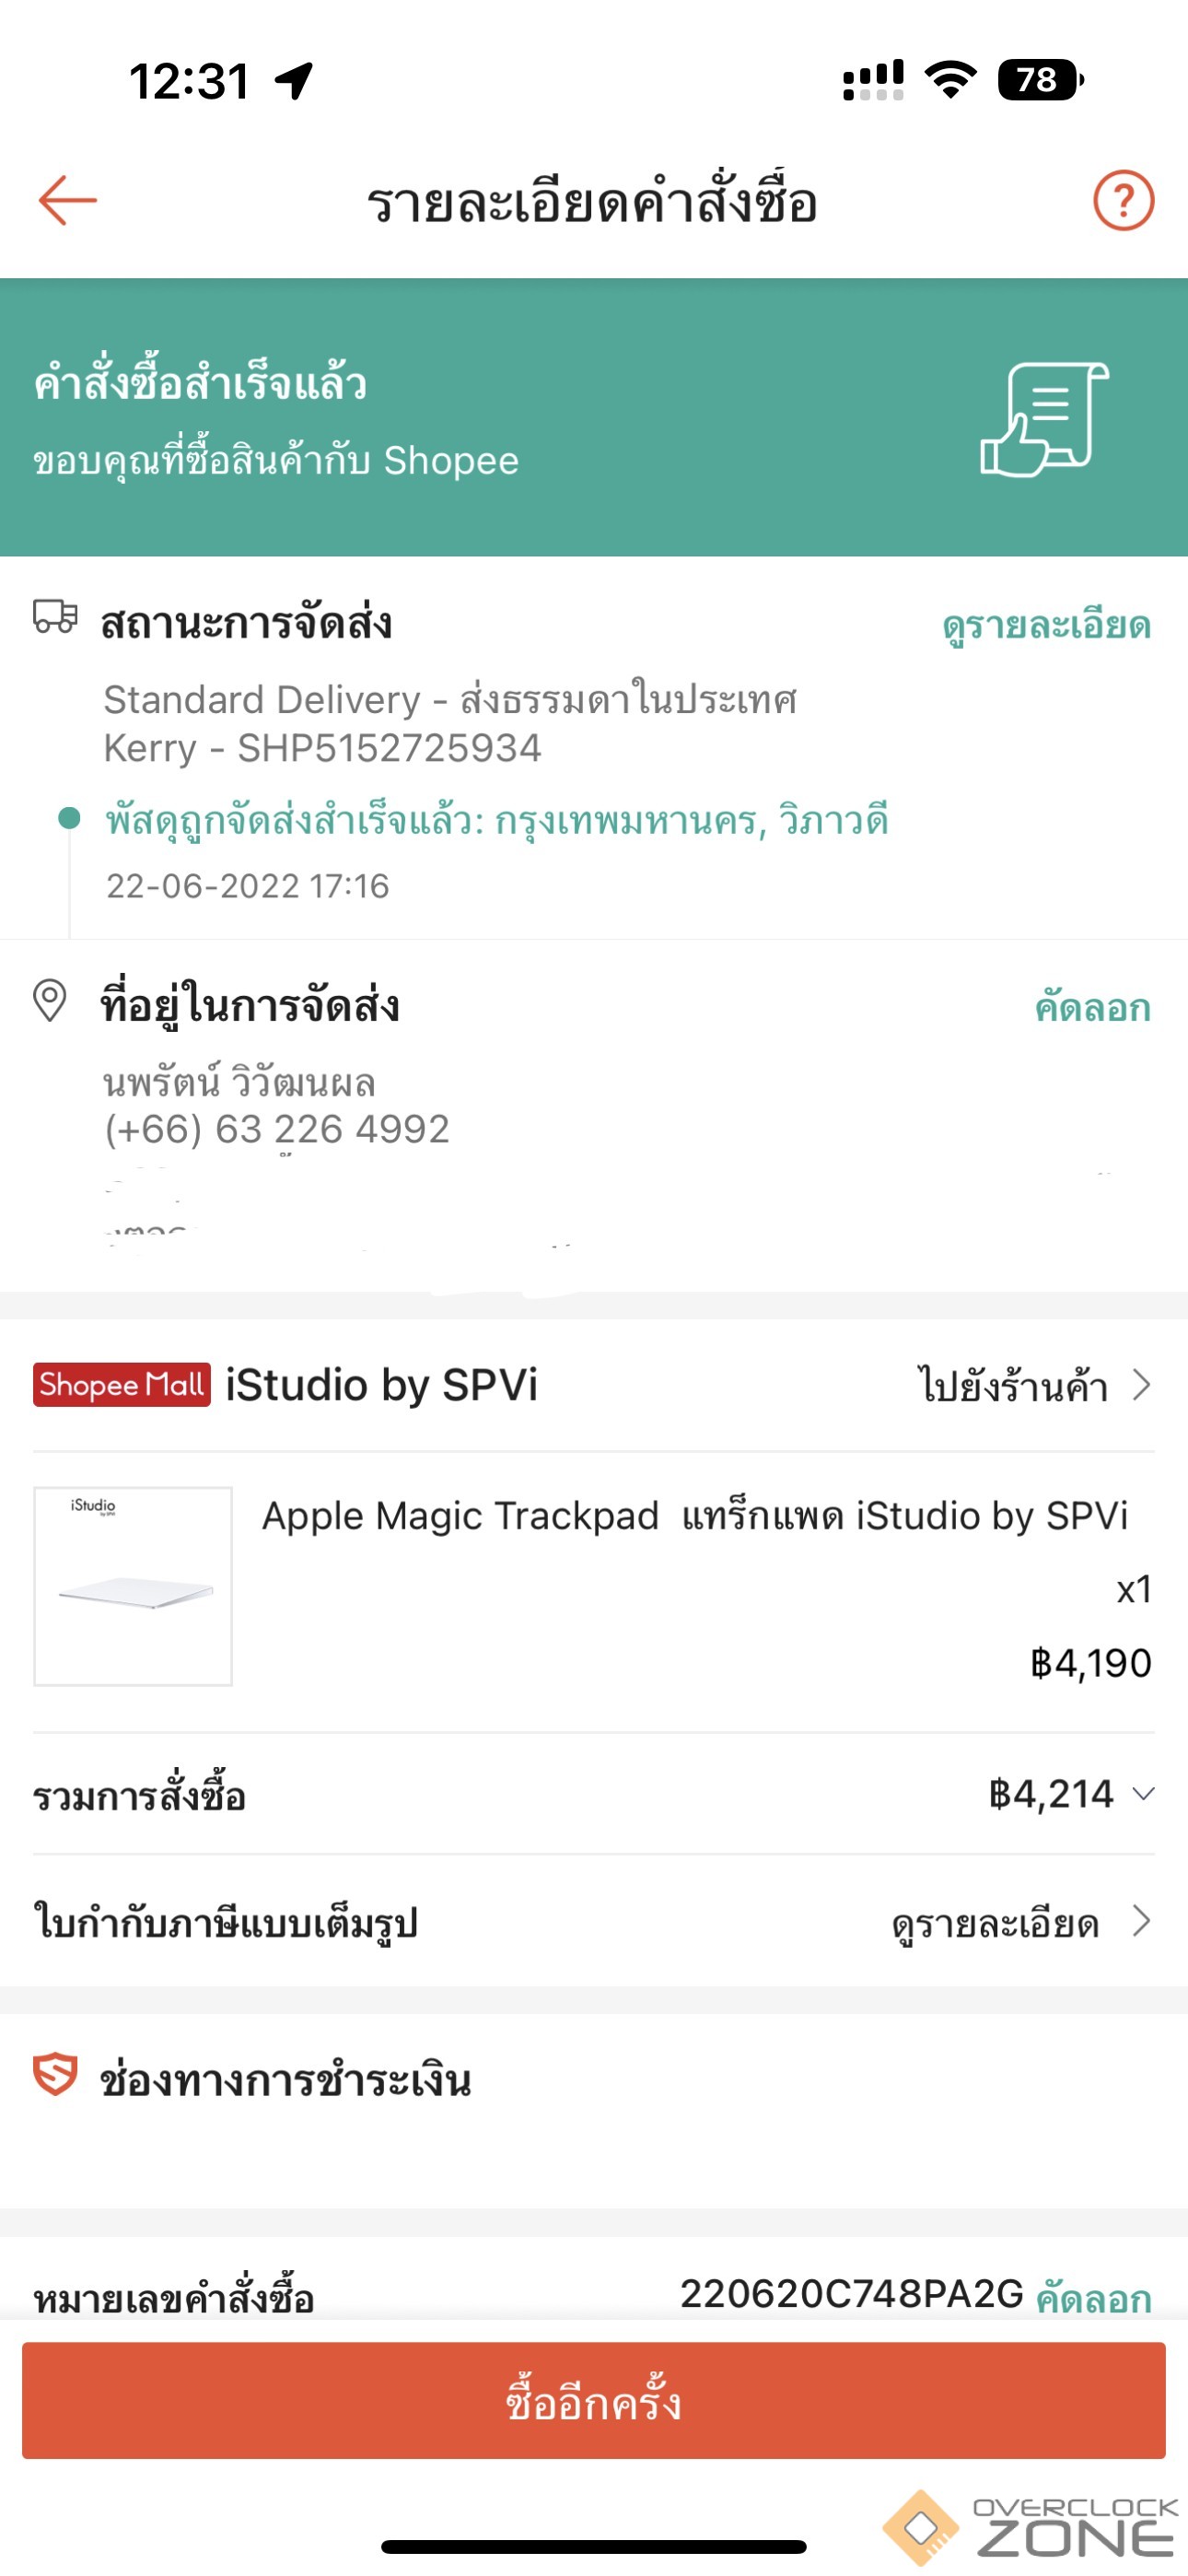Tap the back arrow icon
1188x2576 pixels.
[68, 201]
